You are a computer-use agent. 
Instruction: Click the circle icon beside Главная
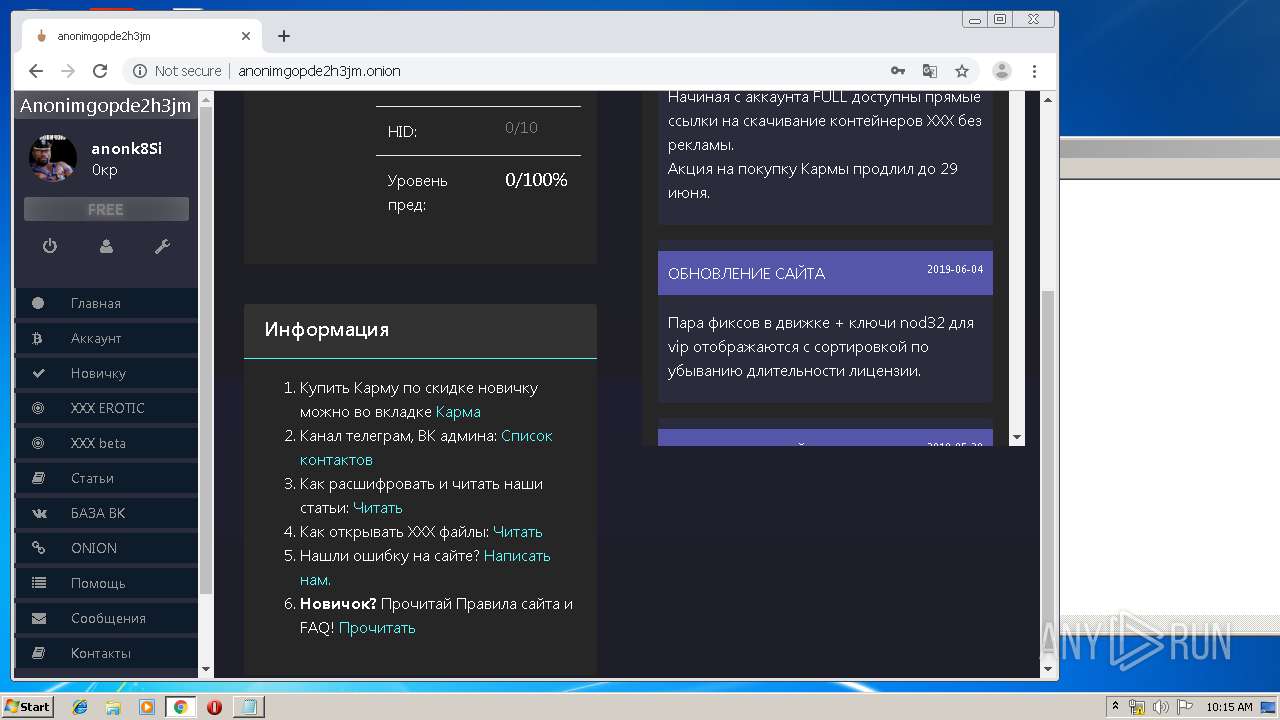click(x=38, y=303)
